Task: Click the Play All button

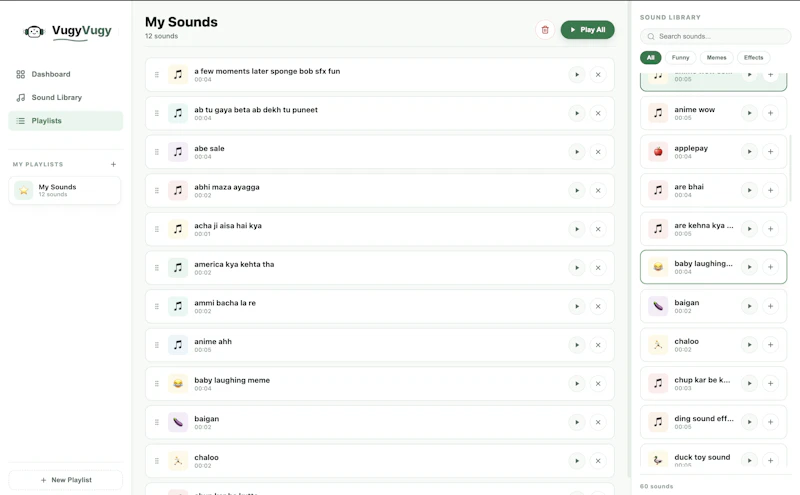Action: (587, 30)
